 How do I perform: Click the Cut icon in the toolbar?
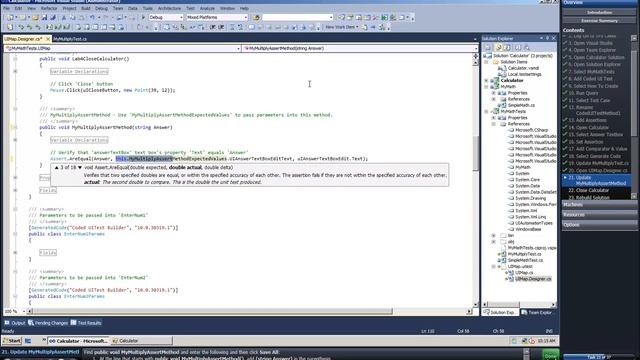coord(64,18)
